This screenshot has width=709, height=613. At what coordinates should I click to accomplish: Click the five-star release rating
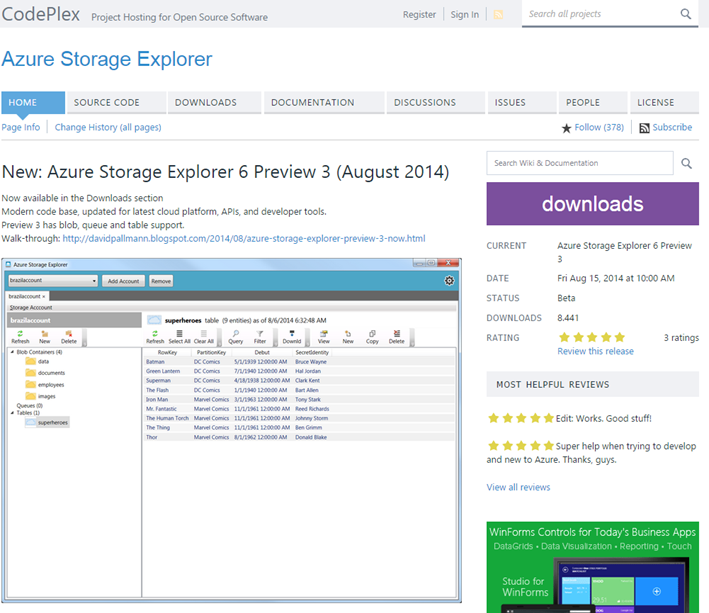(x=592, y=337)
